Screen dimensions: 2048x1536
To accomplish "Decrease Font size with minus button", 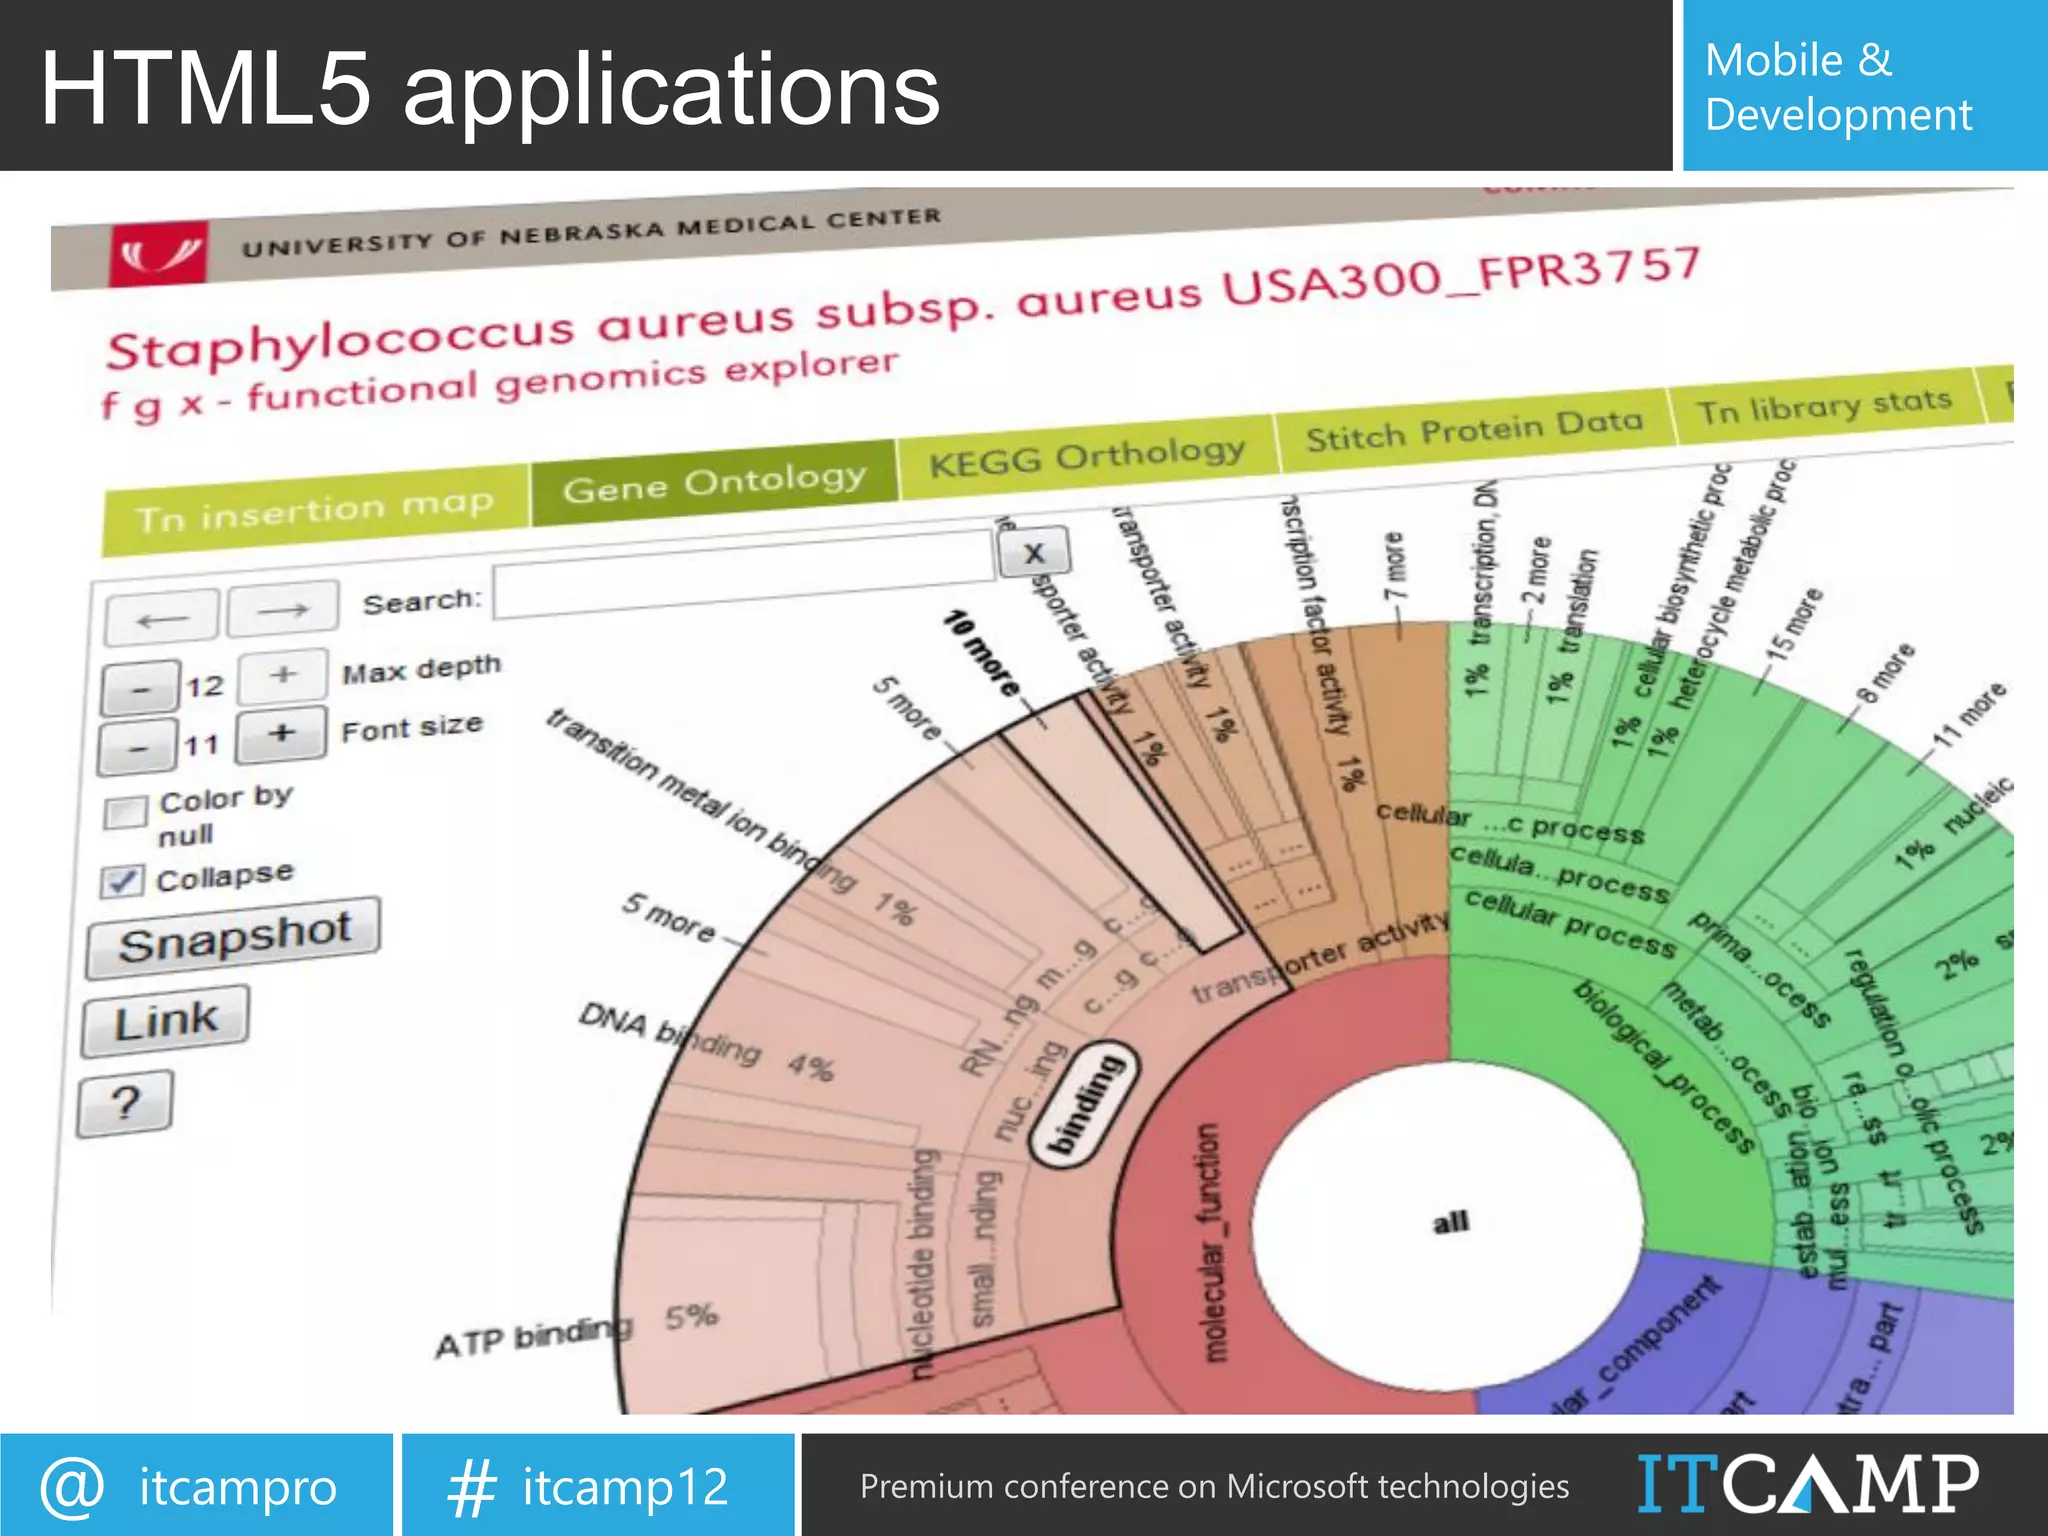I will 138,747.
